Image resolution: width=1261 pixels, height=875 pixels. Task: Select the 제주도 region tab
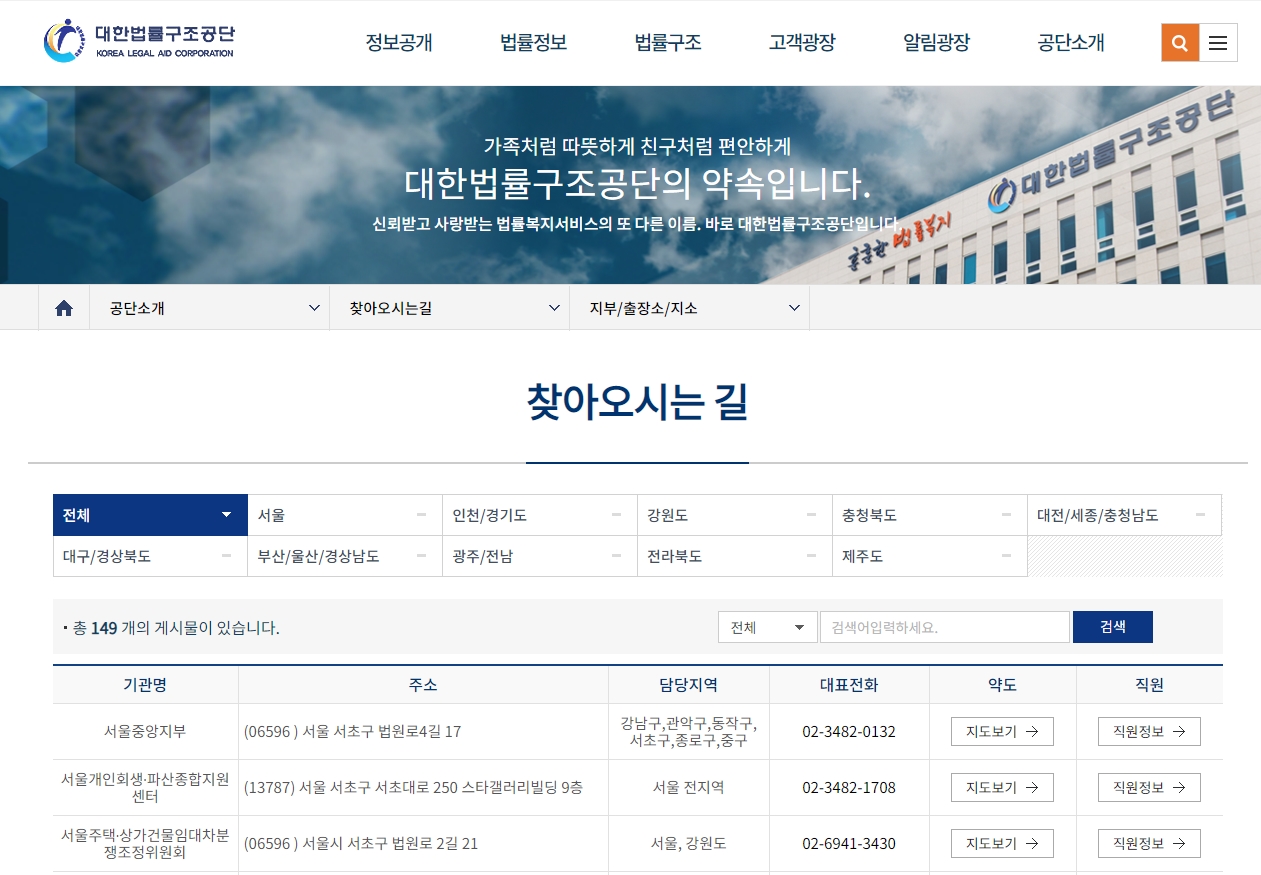point(930,556)
